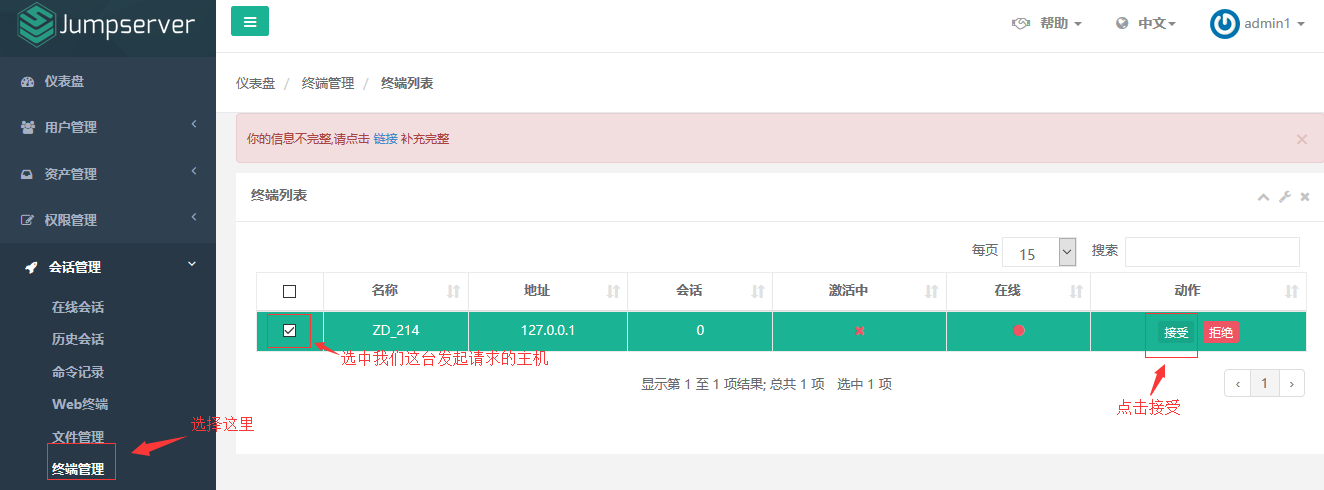The image size is (1324, 490).
Task: Open 终端管理 in the sidebar
Action: click(x=78, y=468)
